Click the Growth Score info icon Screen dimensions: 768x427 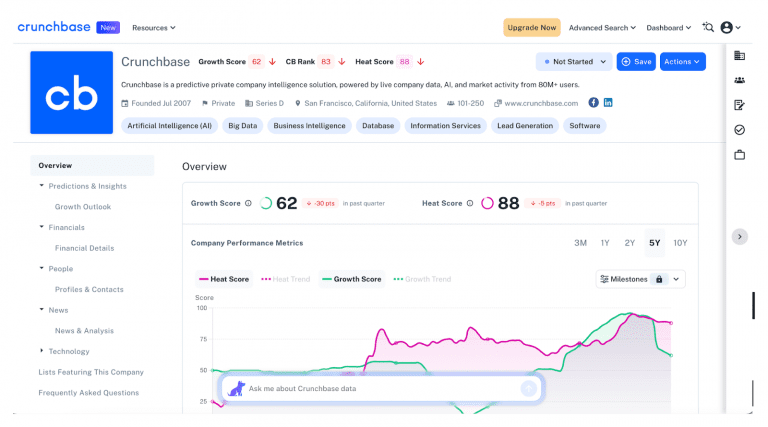248,203
